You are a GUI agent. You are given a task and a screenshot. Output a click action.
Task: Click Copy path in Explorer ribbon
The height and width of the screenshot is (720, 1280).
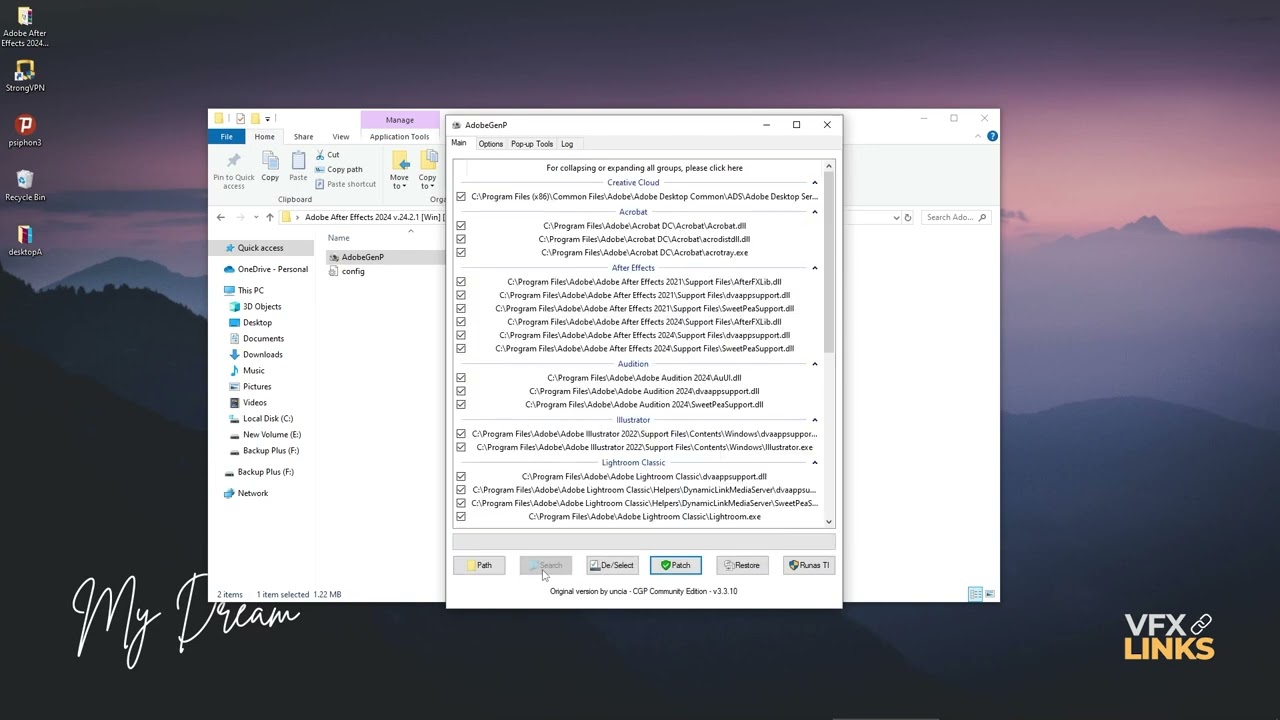340,169
